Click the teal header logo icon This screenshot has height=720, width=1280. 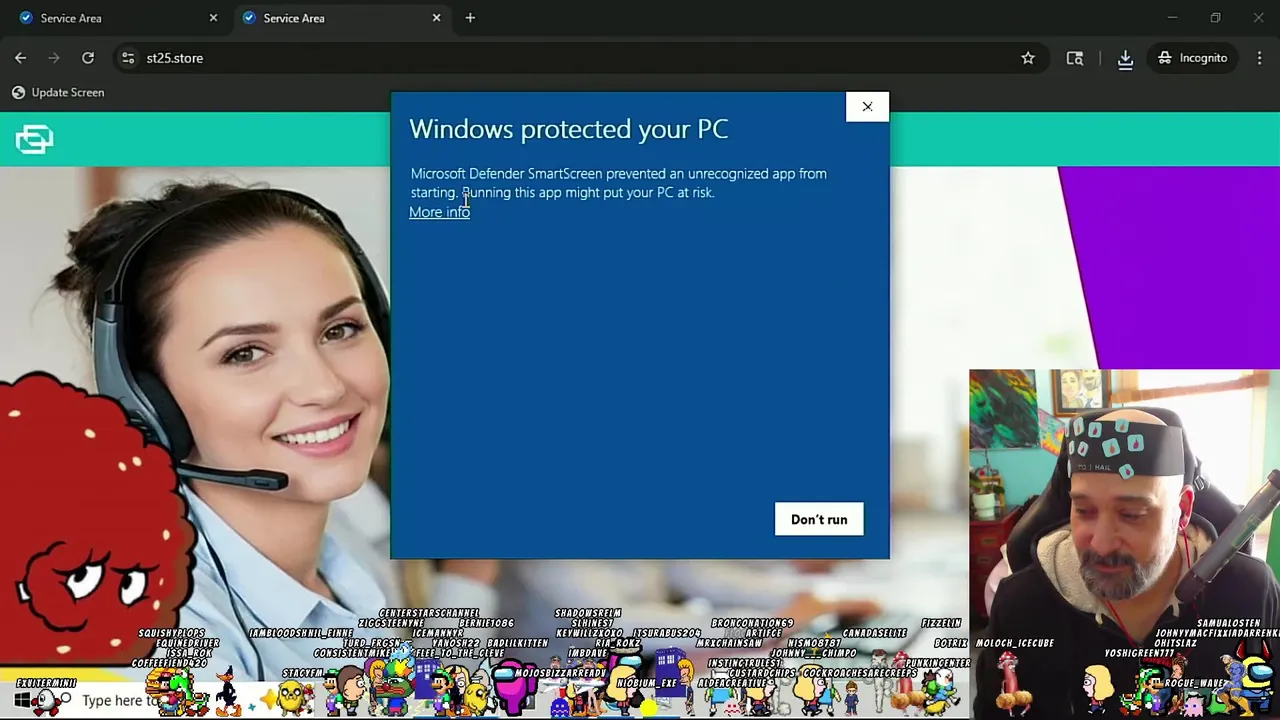point(34,139)
